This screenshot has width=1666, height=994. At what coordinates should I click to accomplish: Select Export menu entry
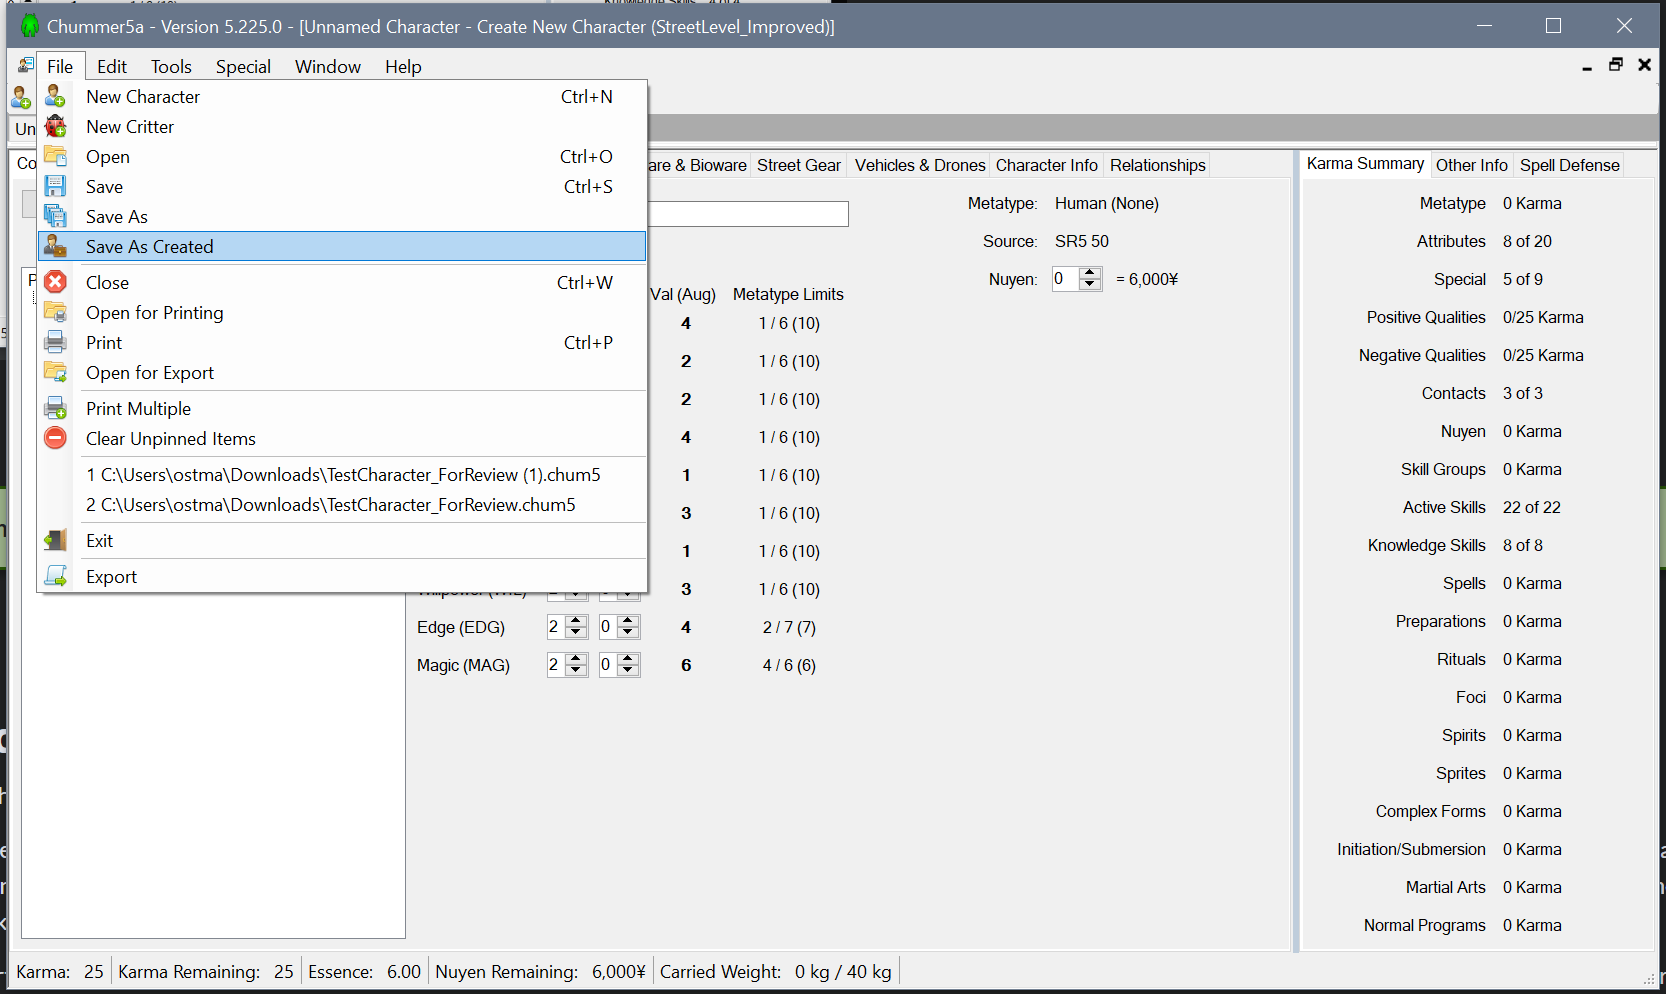[342, 576]
